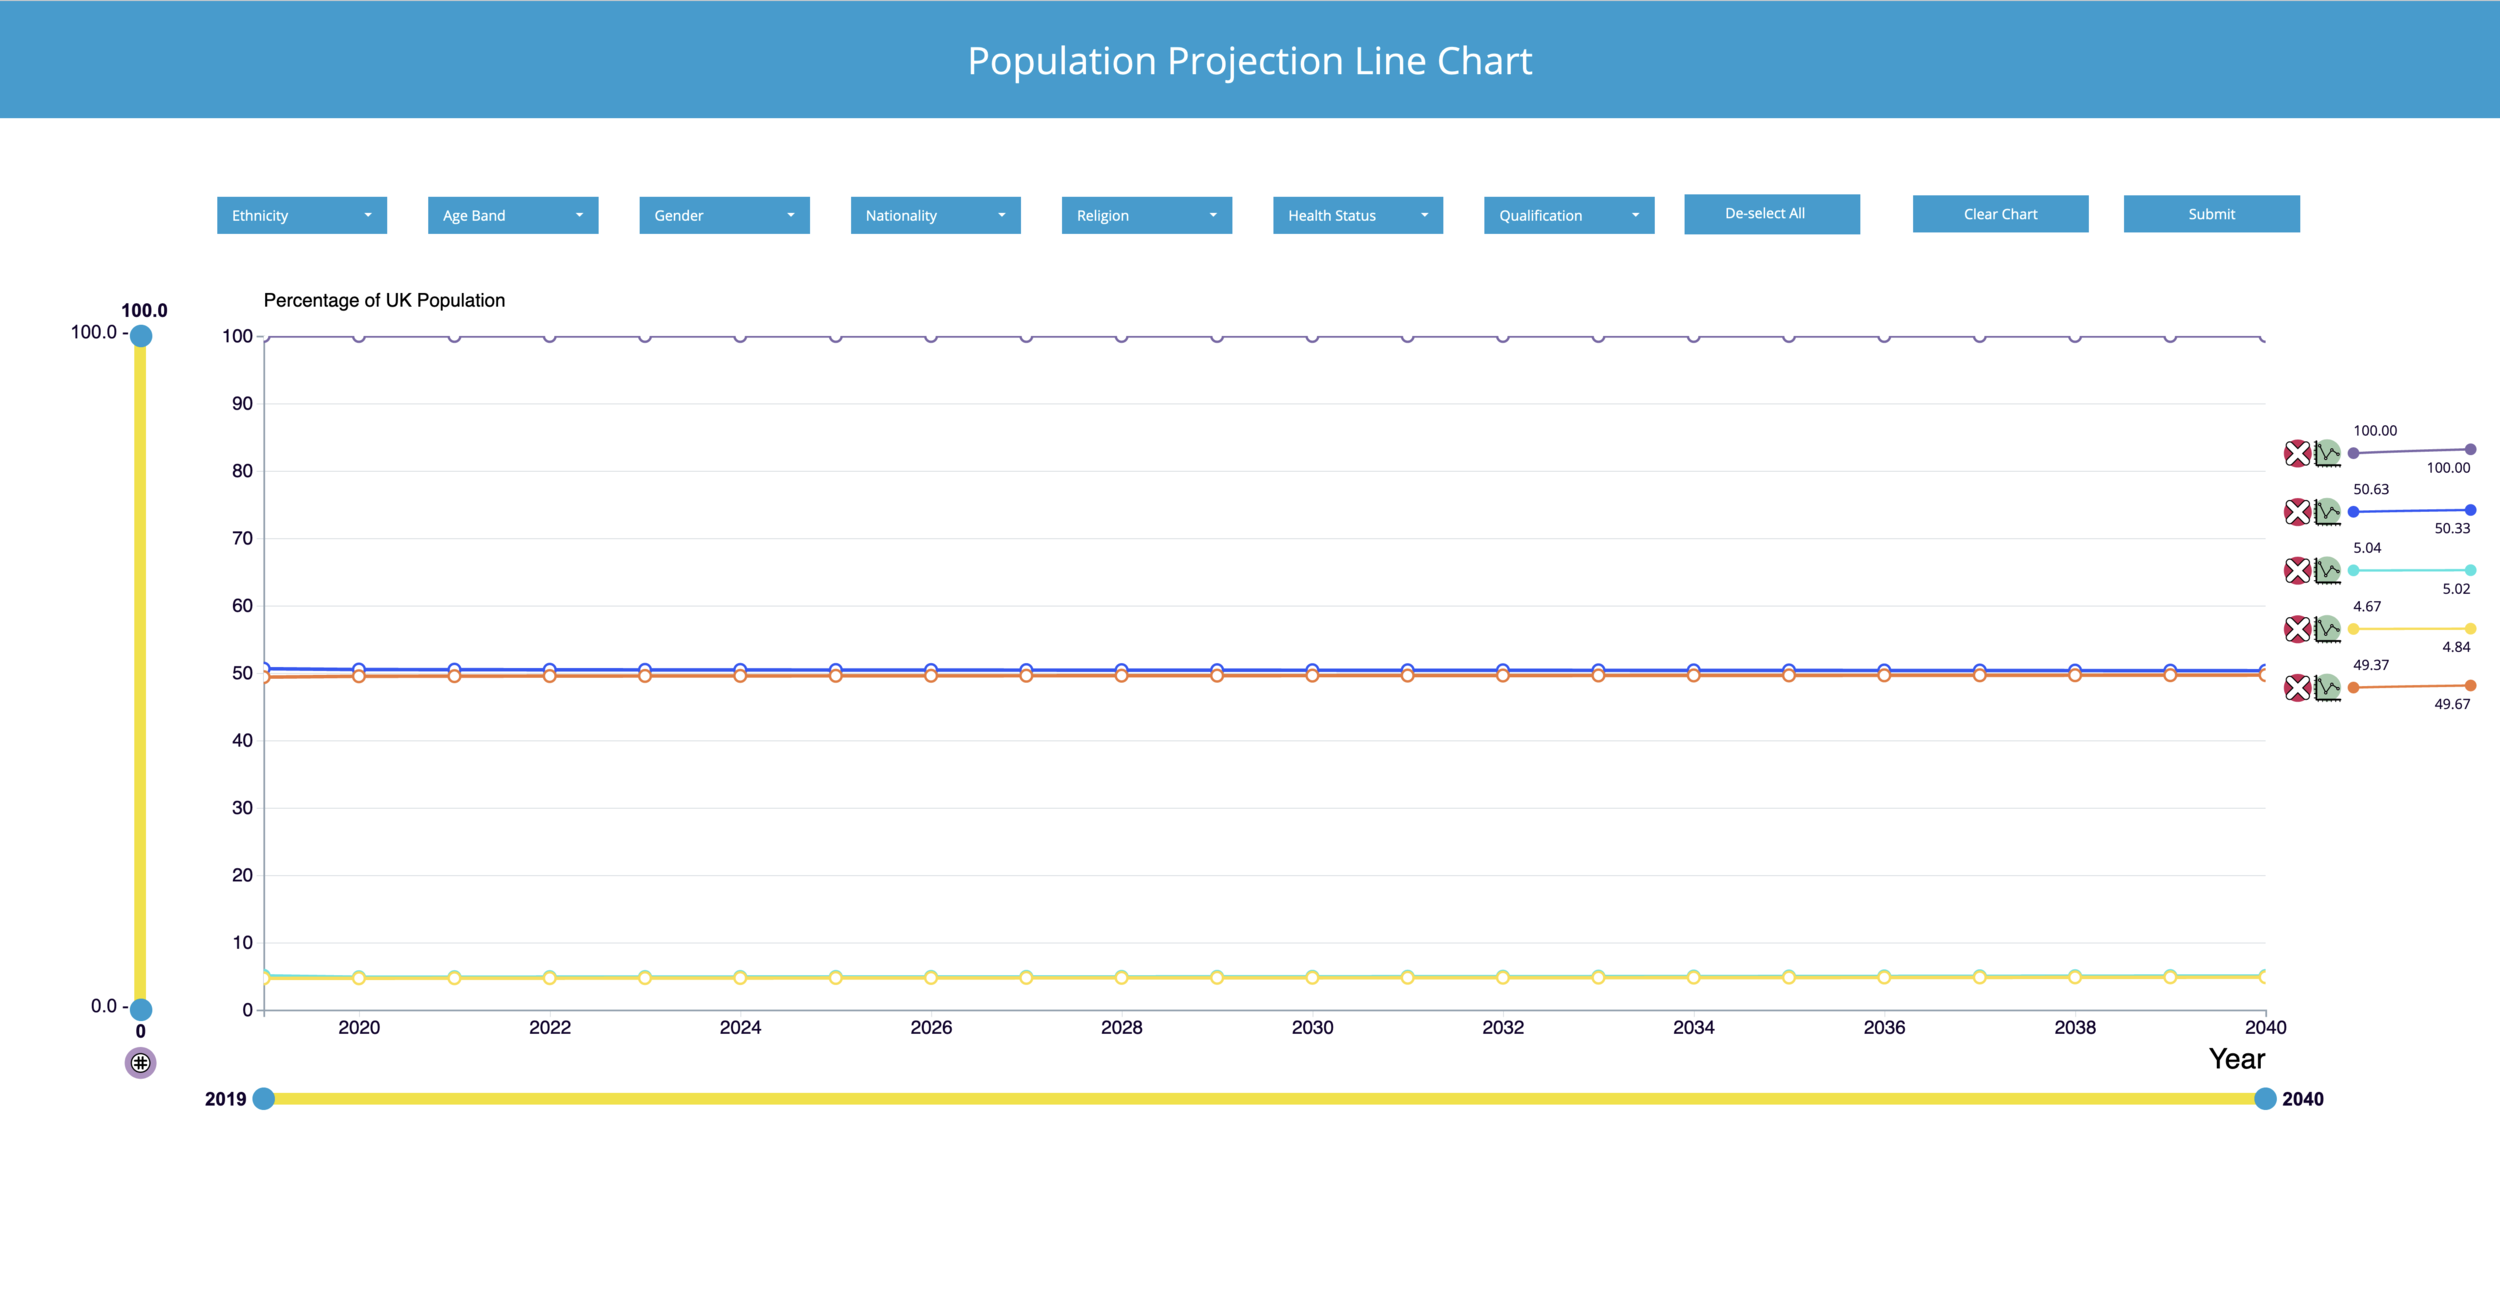Screen dimensions: 2500x1297
Task: Click the vertical slider's bottom handle at 0.0
Action: point(141,1009)
